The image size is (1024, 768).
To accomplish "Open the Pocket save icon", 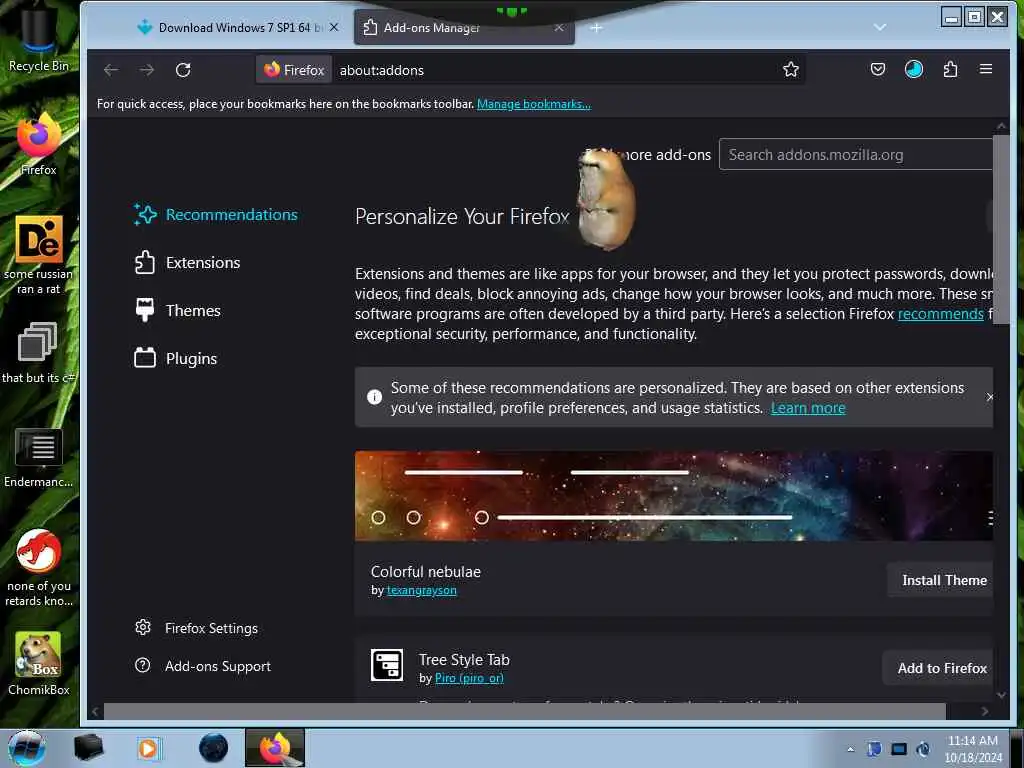I will (x=878, y=69).
